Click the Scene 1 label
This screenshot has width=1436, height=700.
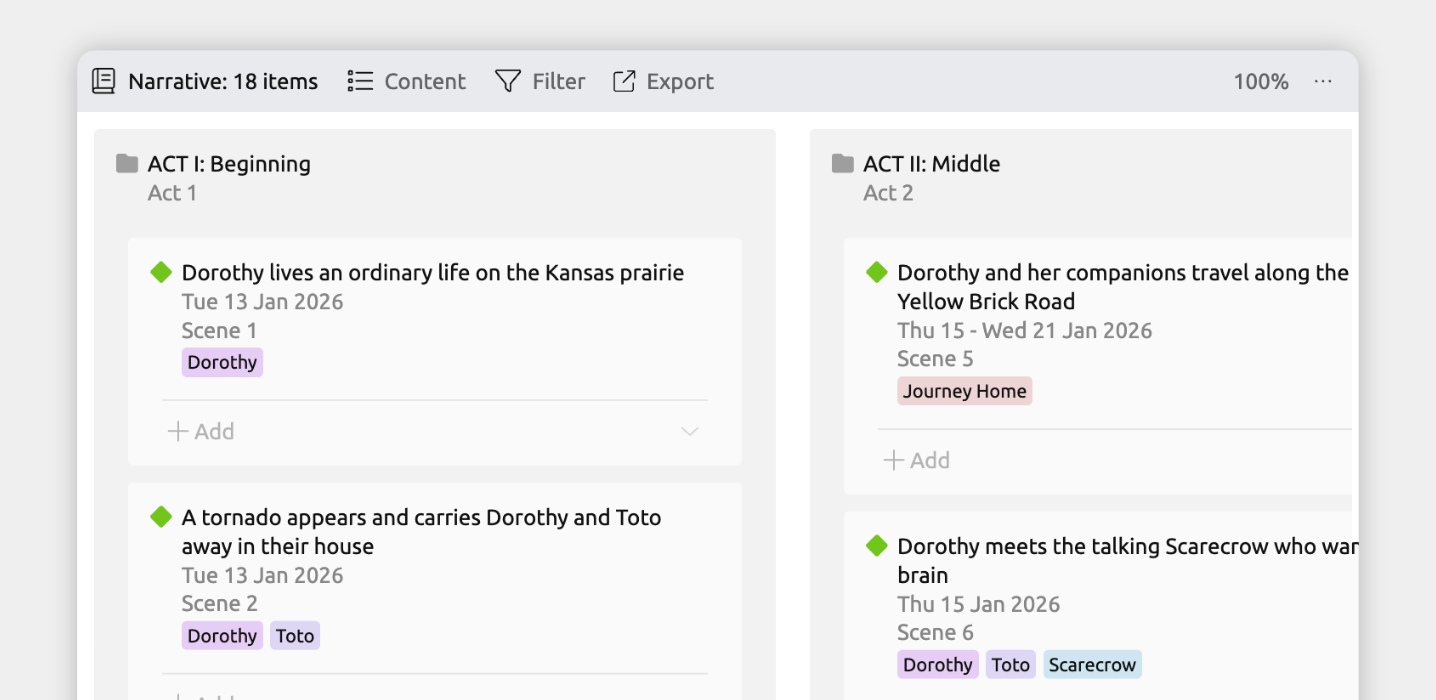[x=220, y=331]
